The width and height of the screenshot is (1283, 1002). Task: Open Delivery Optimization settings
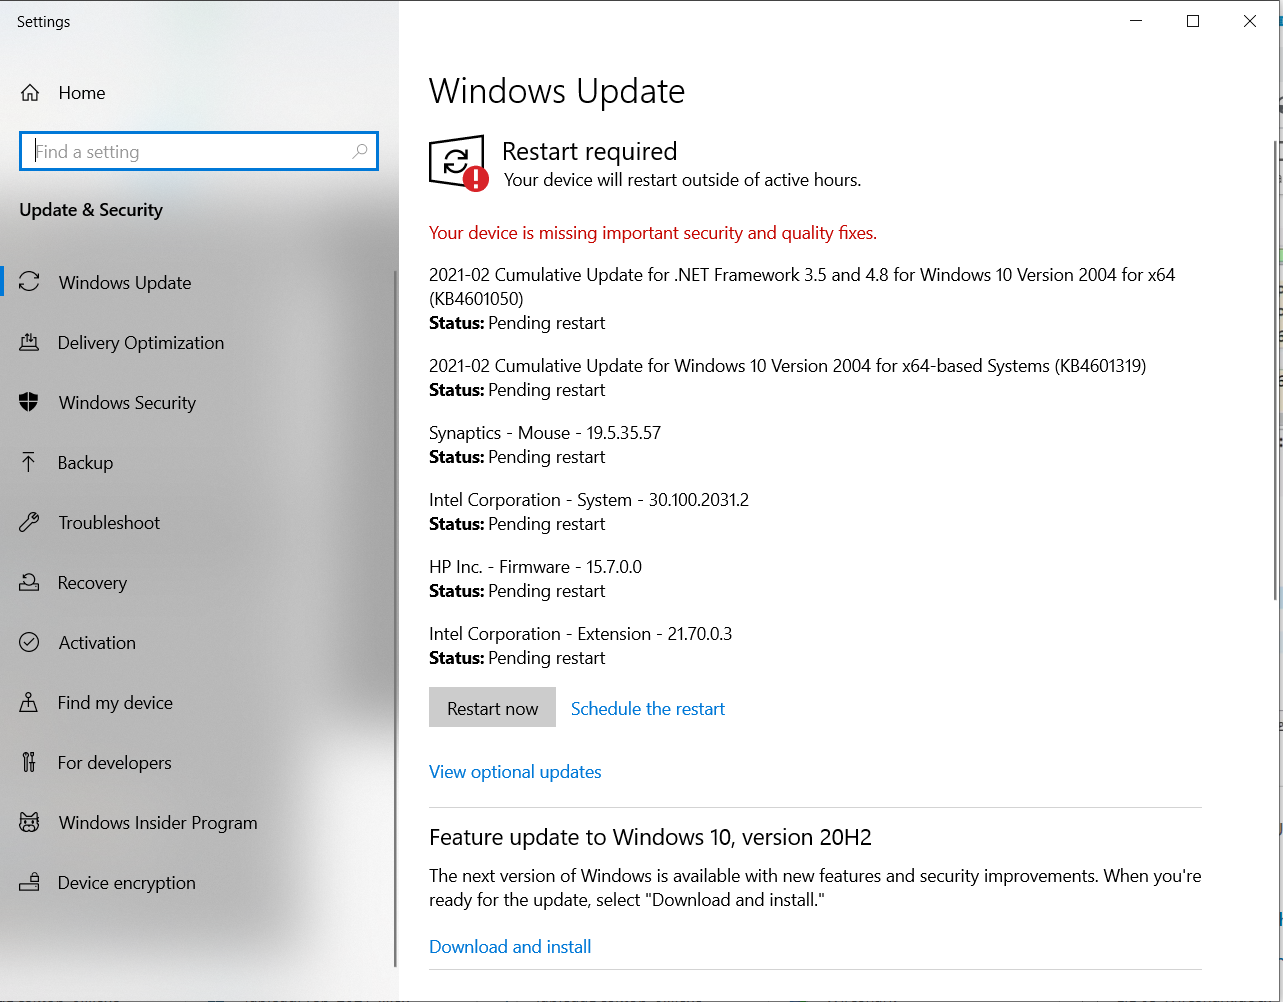tap(198, 342)
